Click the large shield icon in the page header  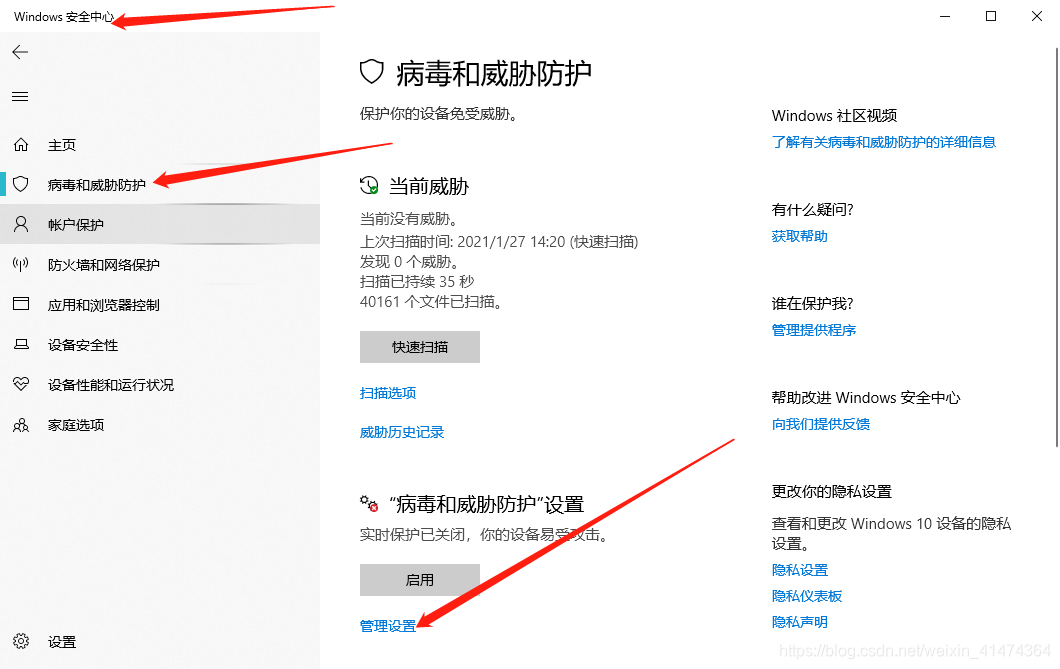(x=372, y=72)
